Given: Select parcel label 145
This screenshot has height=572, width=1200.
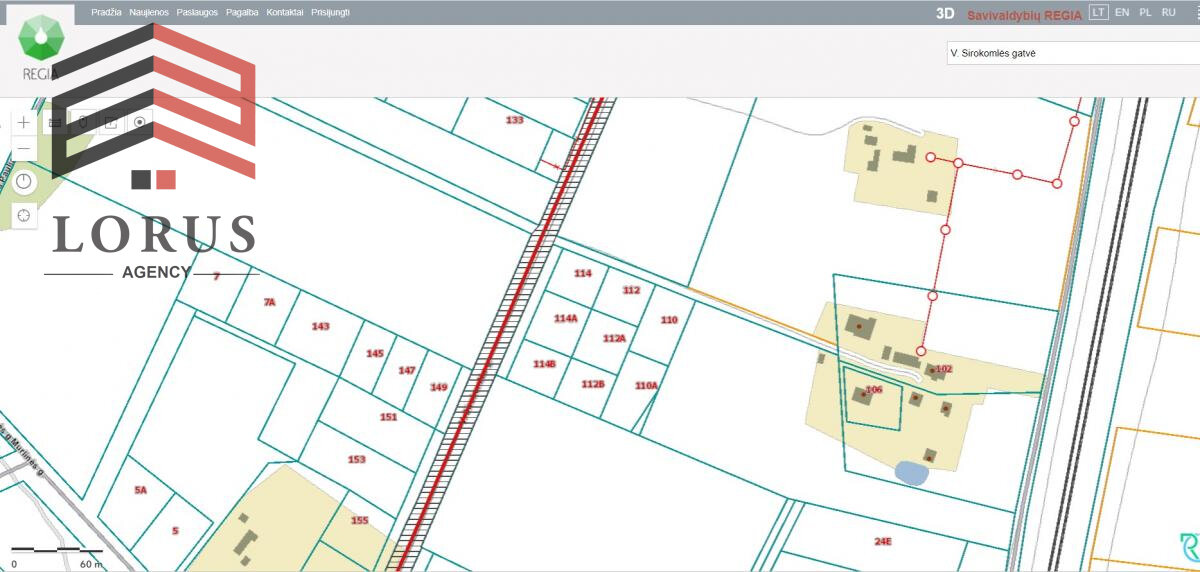Looking at the screenshot, I should coord(375,353).
